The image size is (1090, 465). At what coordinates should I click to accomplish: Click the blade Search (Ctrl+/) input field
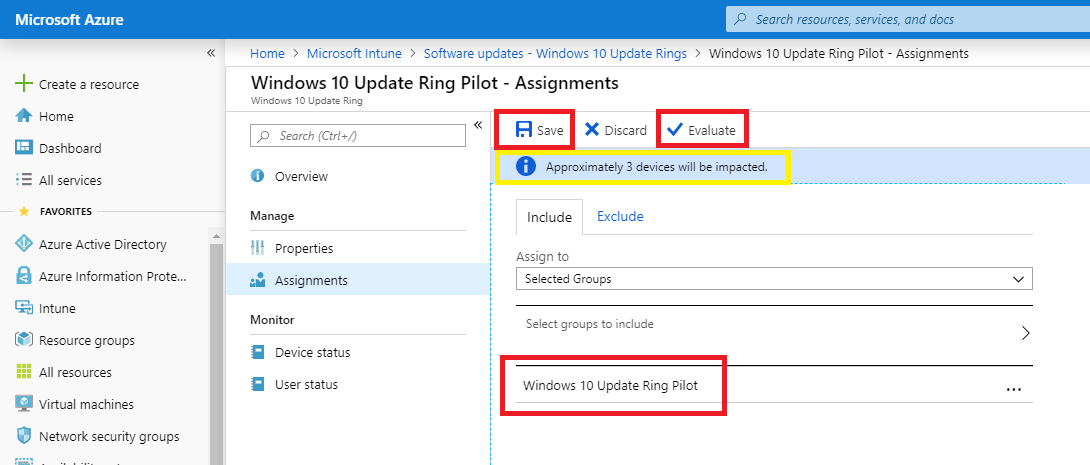(x=358, y=136)
